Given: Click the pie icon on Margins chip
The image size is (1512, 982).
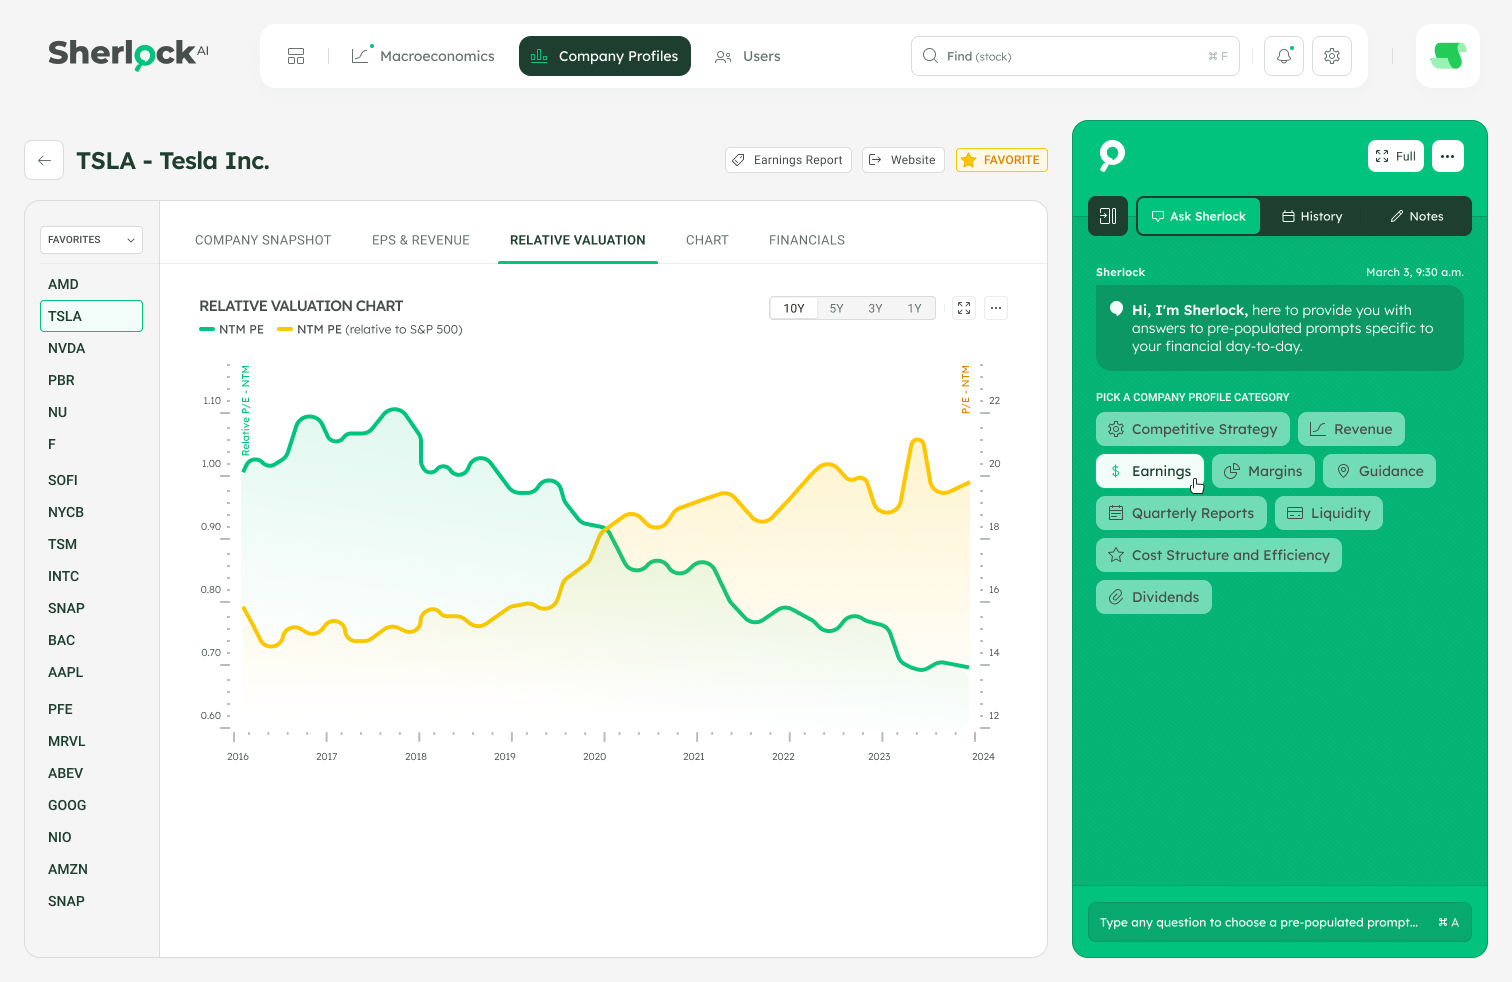Looking at the screenshot, I should (x=1232, y=471).
